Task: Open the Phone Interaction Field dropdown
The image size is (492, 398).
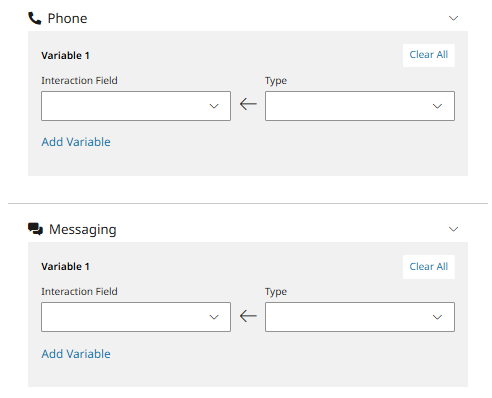Action: point(136,106)
